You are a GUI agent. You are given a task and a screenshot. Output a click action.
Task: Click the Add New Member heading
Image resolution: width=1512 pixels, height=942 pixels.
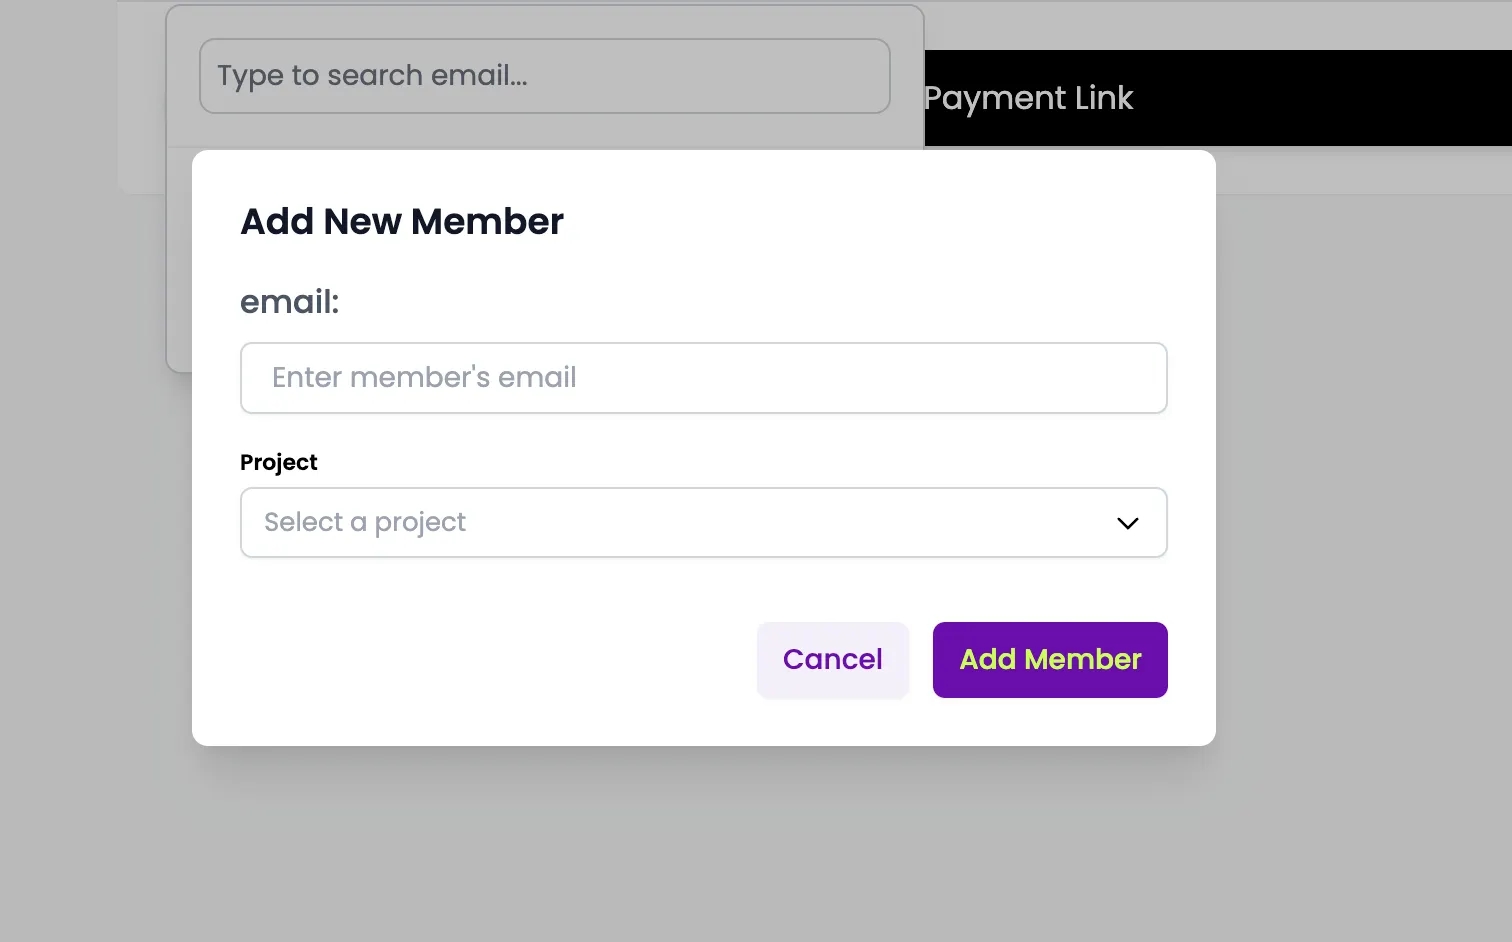402,222
